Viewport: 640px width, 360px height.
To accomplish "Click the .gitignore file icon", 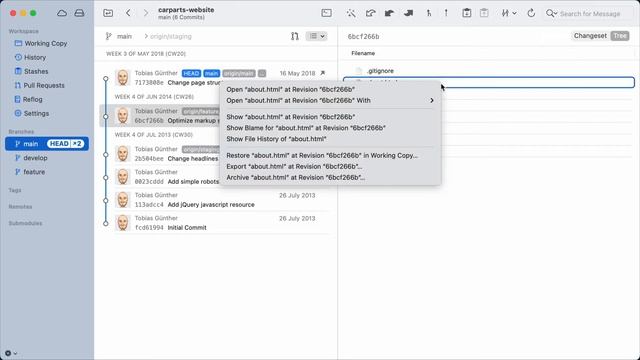I will click(358, 71).
